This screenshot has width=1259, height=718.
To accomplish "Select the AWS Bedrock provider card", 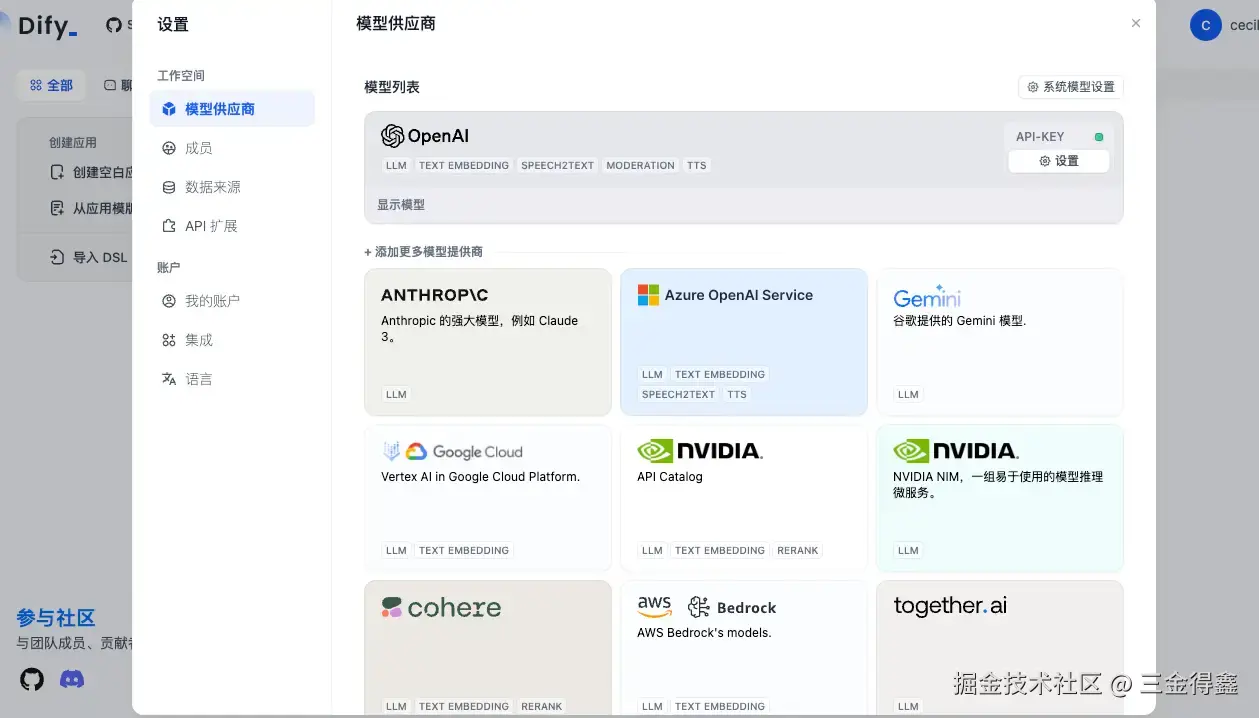I will tap(744, 648).
